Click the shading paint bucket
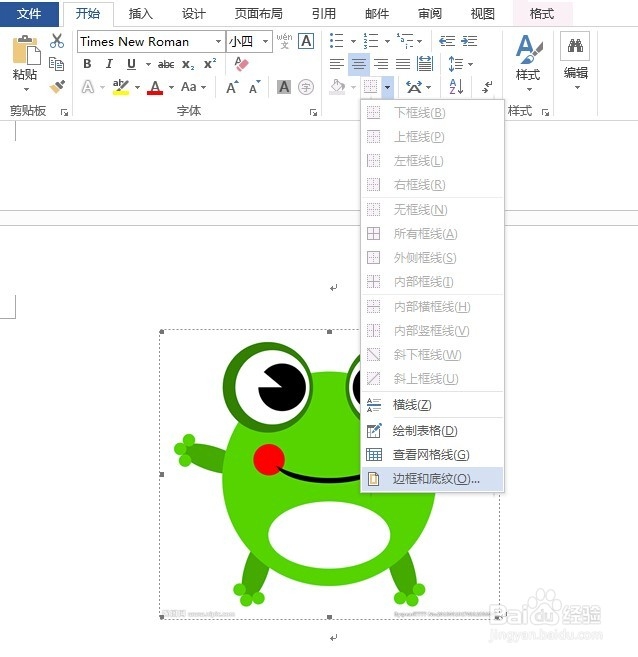Image resolution: width=638 pixels, height=657 pixels. pyautogui.click(x=337, y=87)
